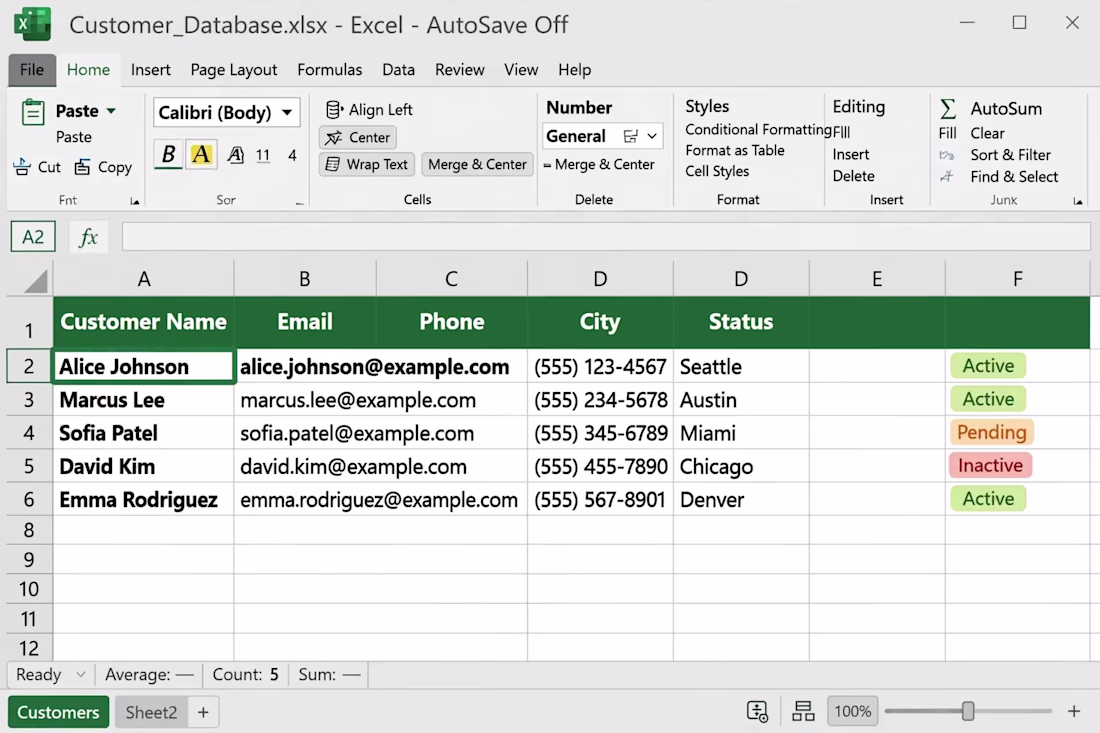This screenshot has width=1100, height=733.
Task: Open the Paste dropdown arrow
Action: (111, 111)
